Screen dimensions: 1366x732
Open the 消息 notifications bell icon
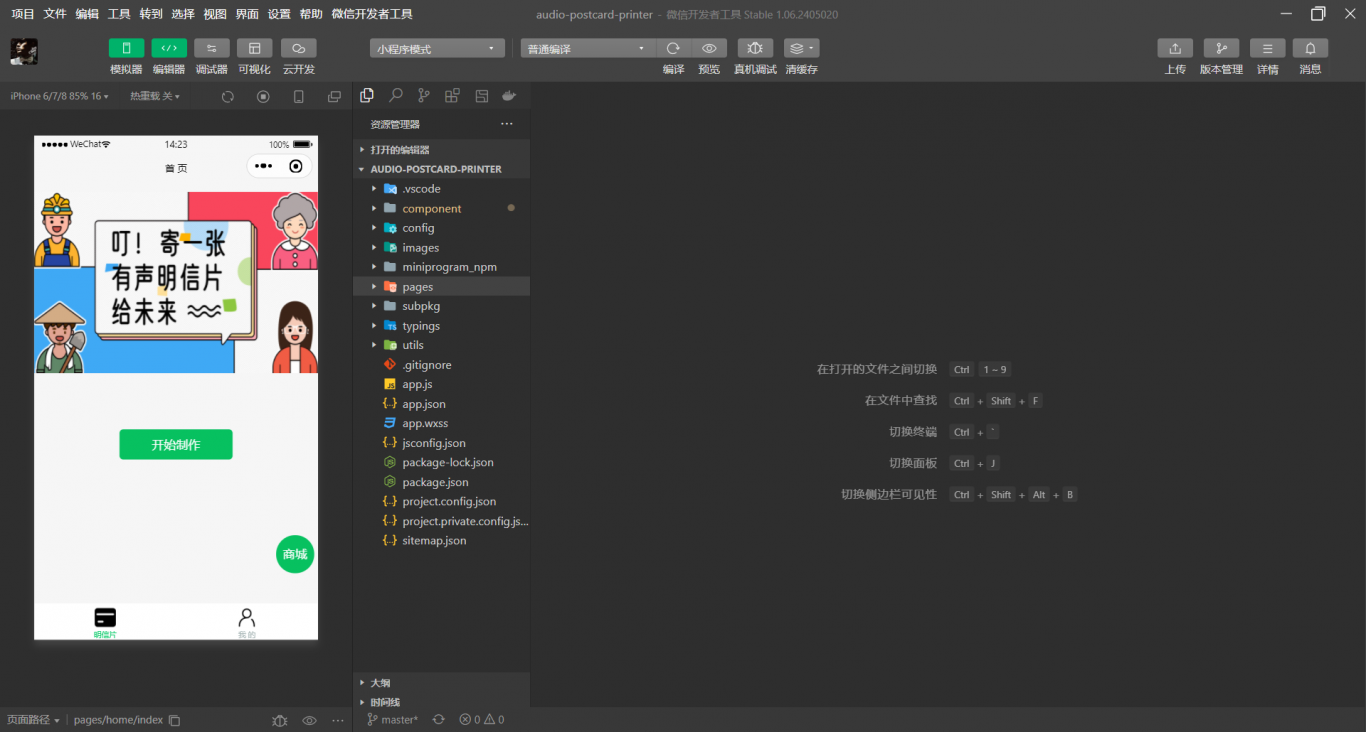pos(1310,48)
